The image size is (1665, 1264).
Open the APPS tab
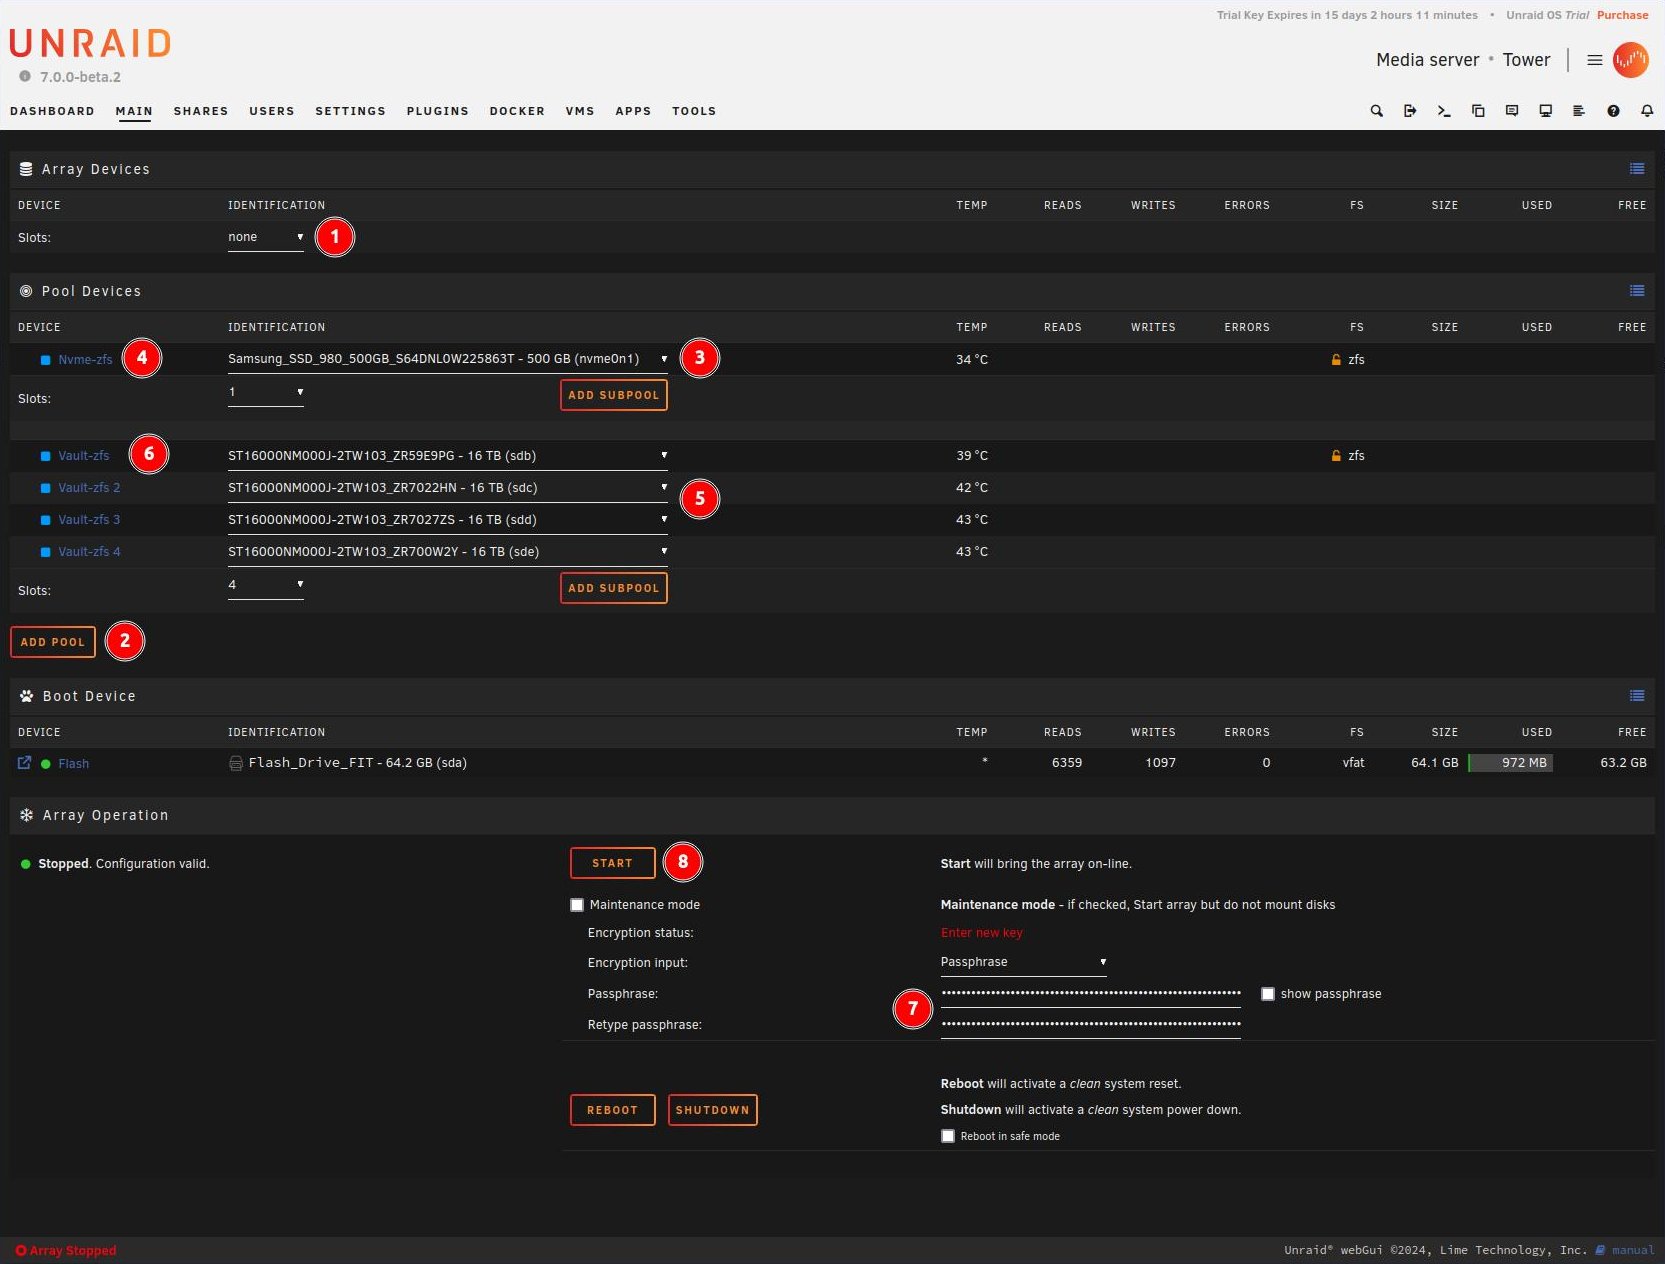[633, 111]
